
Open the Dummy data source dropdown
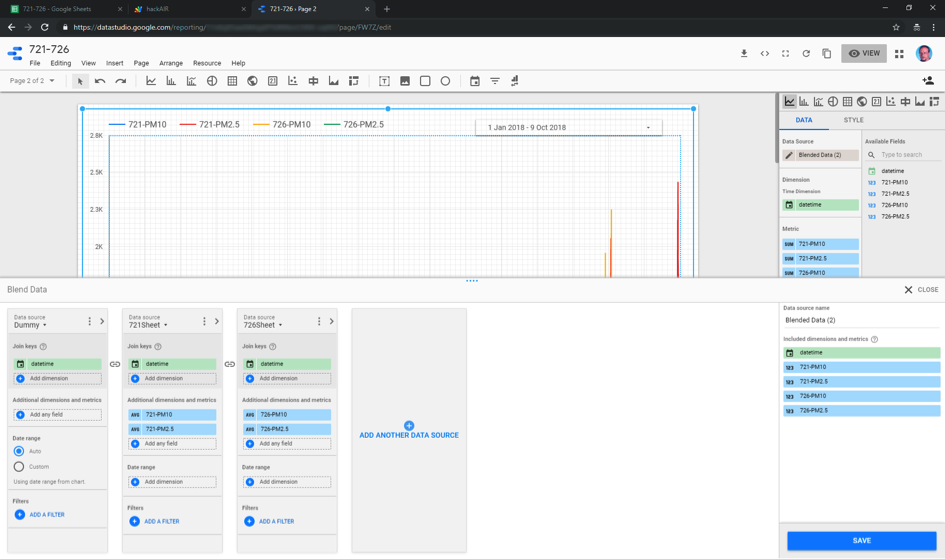pyautogui.click(x=30, y=325)
